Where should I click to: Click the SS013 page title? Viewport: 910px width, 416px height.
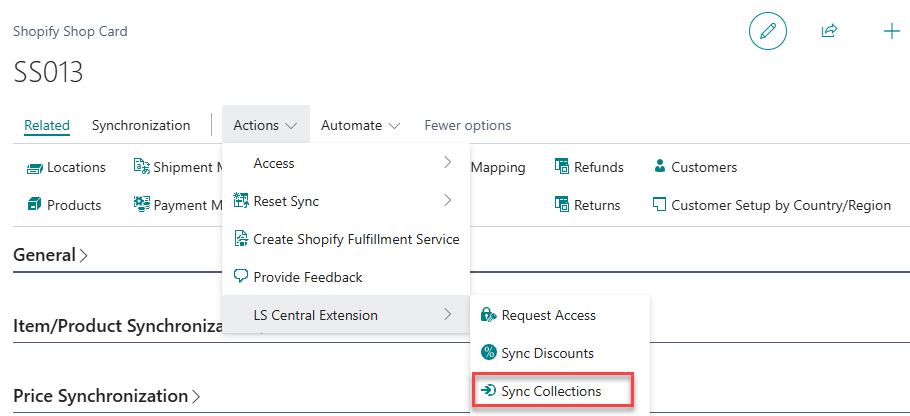(x=48, y=73)
